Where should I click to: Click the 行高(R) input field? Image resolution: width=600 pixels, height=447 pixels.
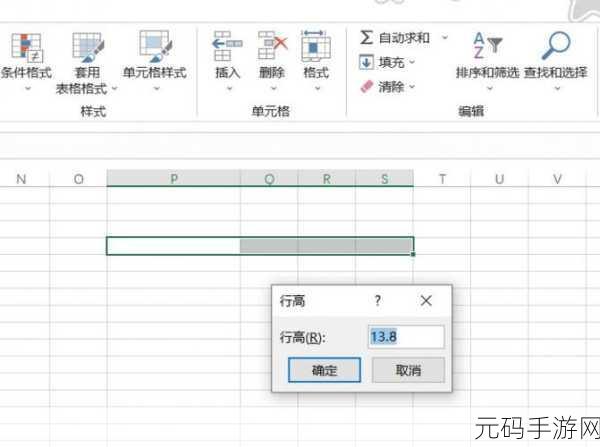coord(406,337)
